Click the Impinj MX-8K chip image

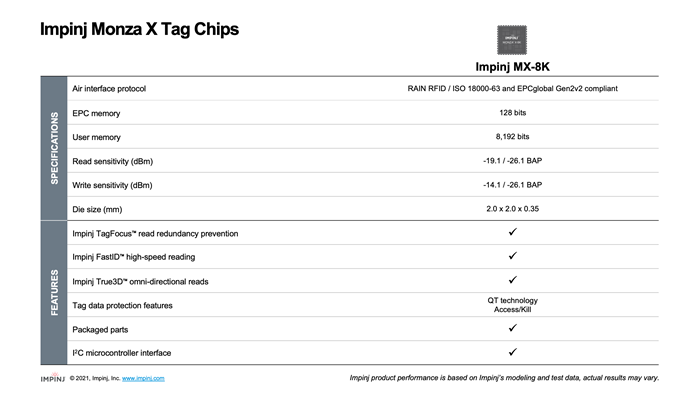(x=512, y=40)
